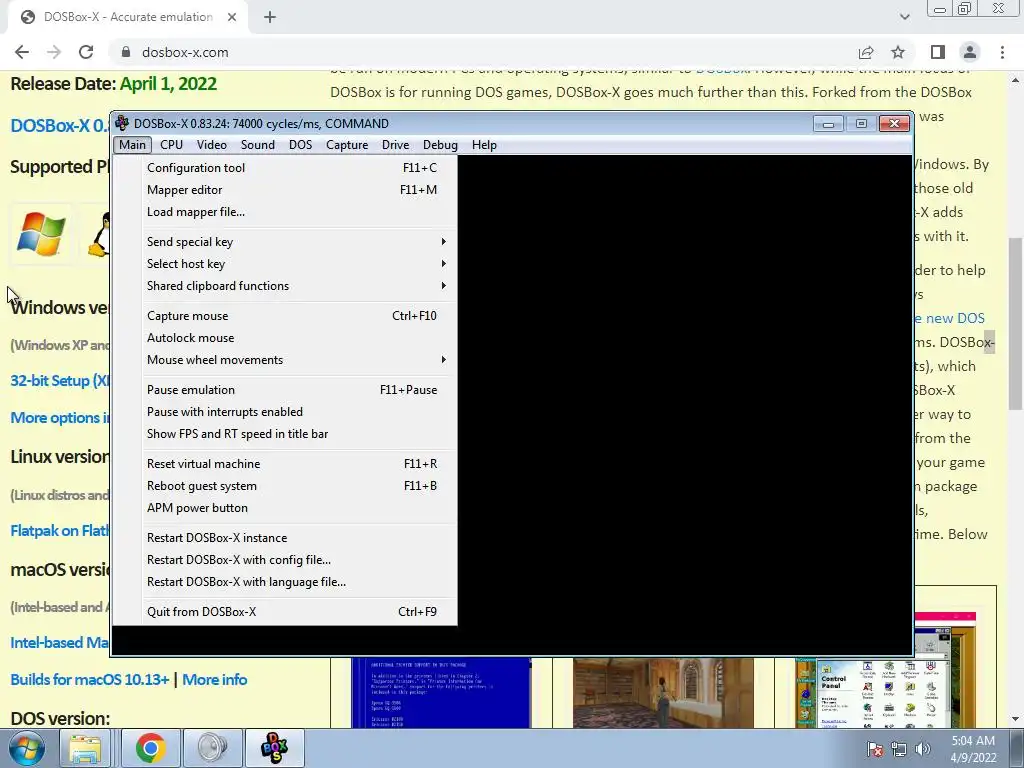Select Reset virtual machine

(x=285, y=464)
